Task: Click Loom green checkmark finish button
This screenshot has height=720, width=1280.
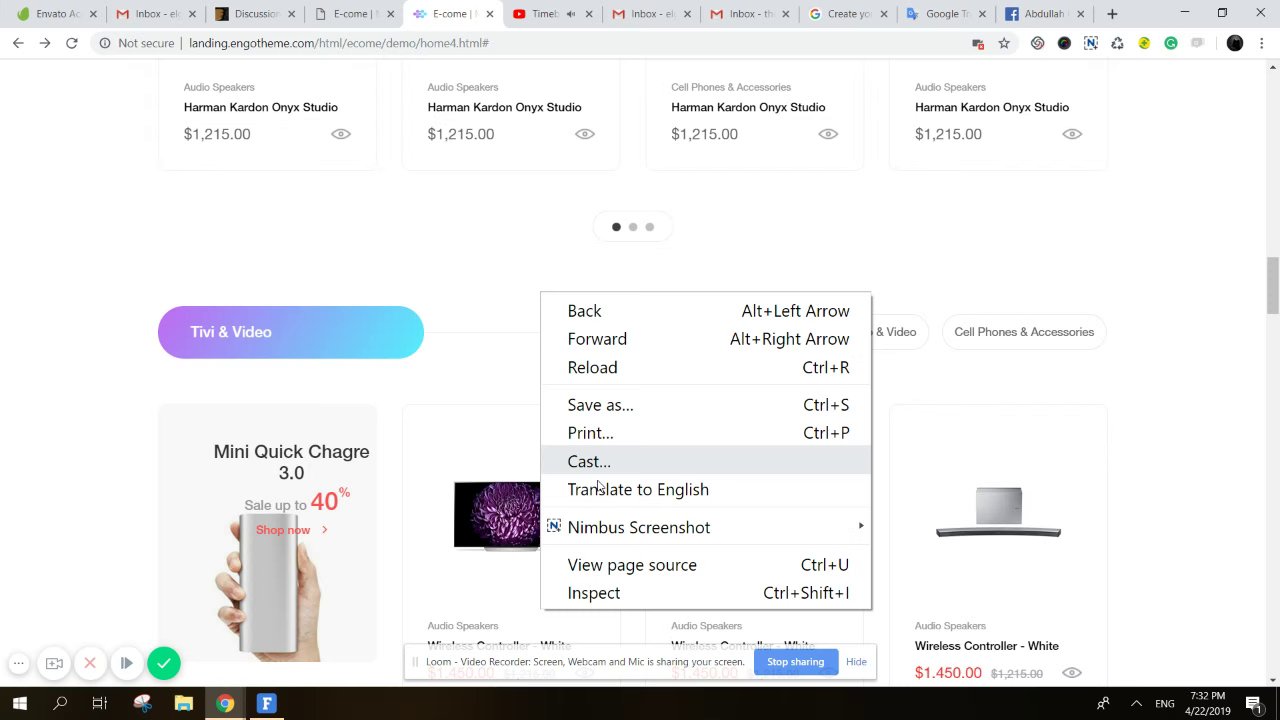Action: coord(164,663)
